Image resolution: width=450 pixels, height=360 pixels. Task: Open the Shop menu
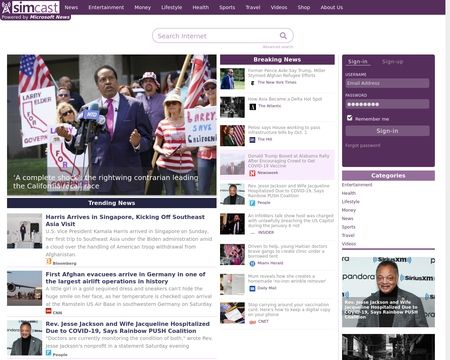pos(304,7)
